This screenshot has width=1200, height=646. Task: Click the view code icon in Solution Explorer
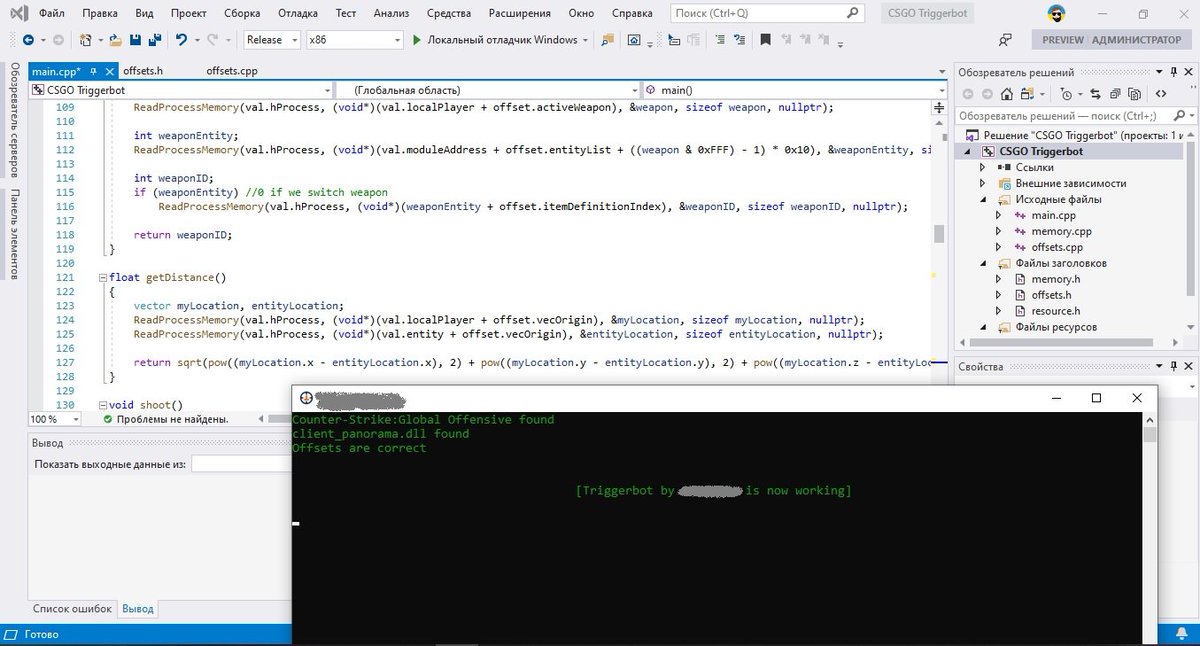pos(1162,94)
